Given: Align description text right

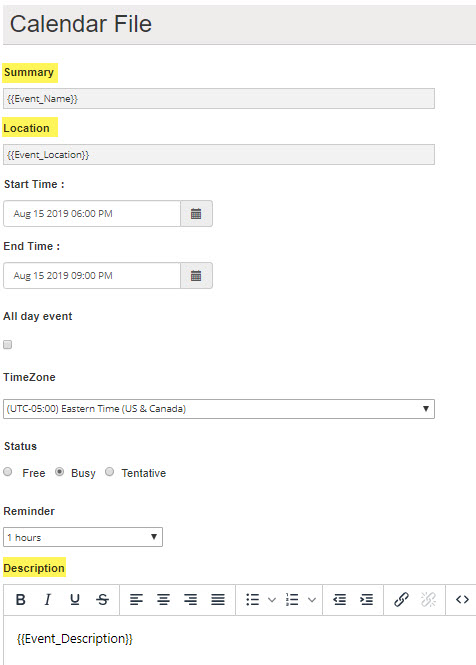Looking at the screenshot, I should (190, 599).
